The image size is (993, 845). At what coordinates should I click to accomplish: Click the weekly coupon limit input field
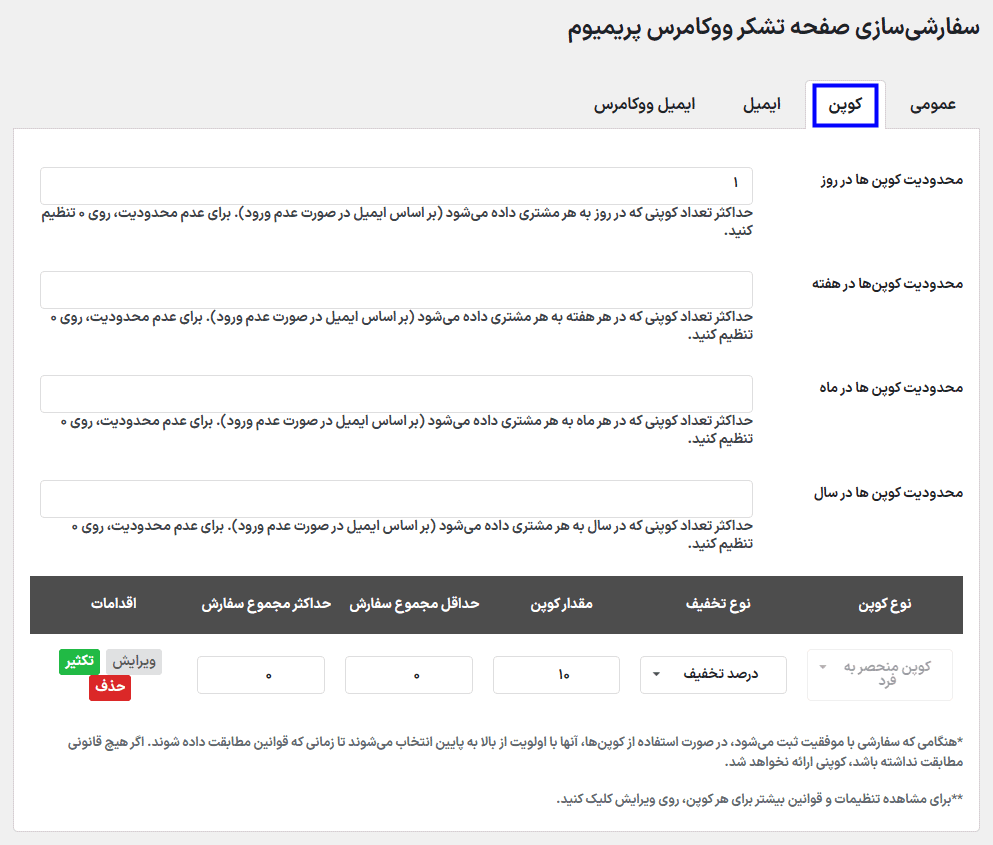click(x=396, y=289)
